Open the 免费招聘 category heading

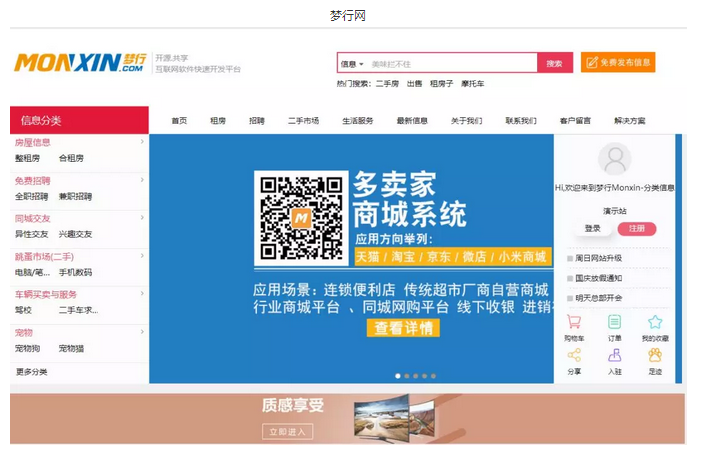[x=33, y=181]
